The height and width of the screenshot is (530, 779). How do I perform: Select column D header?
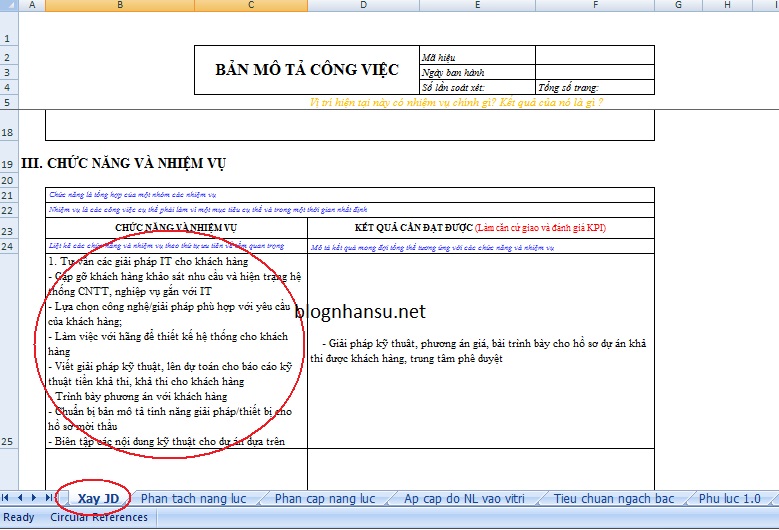coord(363,6)
